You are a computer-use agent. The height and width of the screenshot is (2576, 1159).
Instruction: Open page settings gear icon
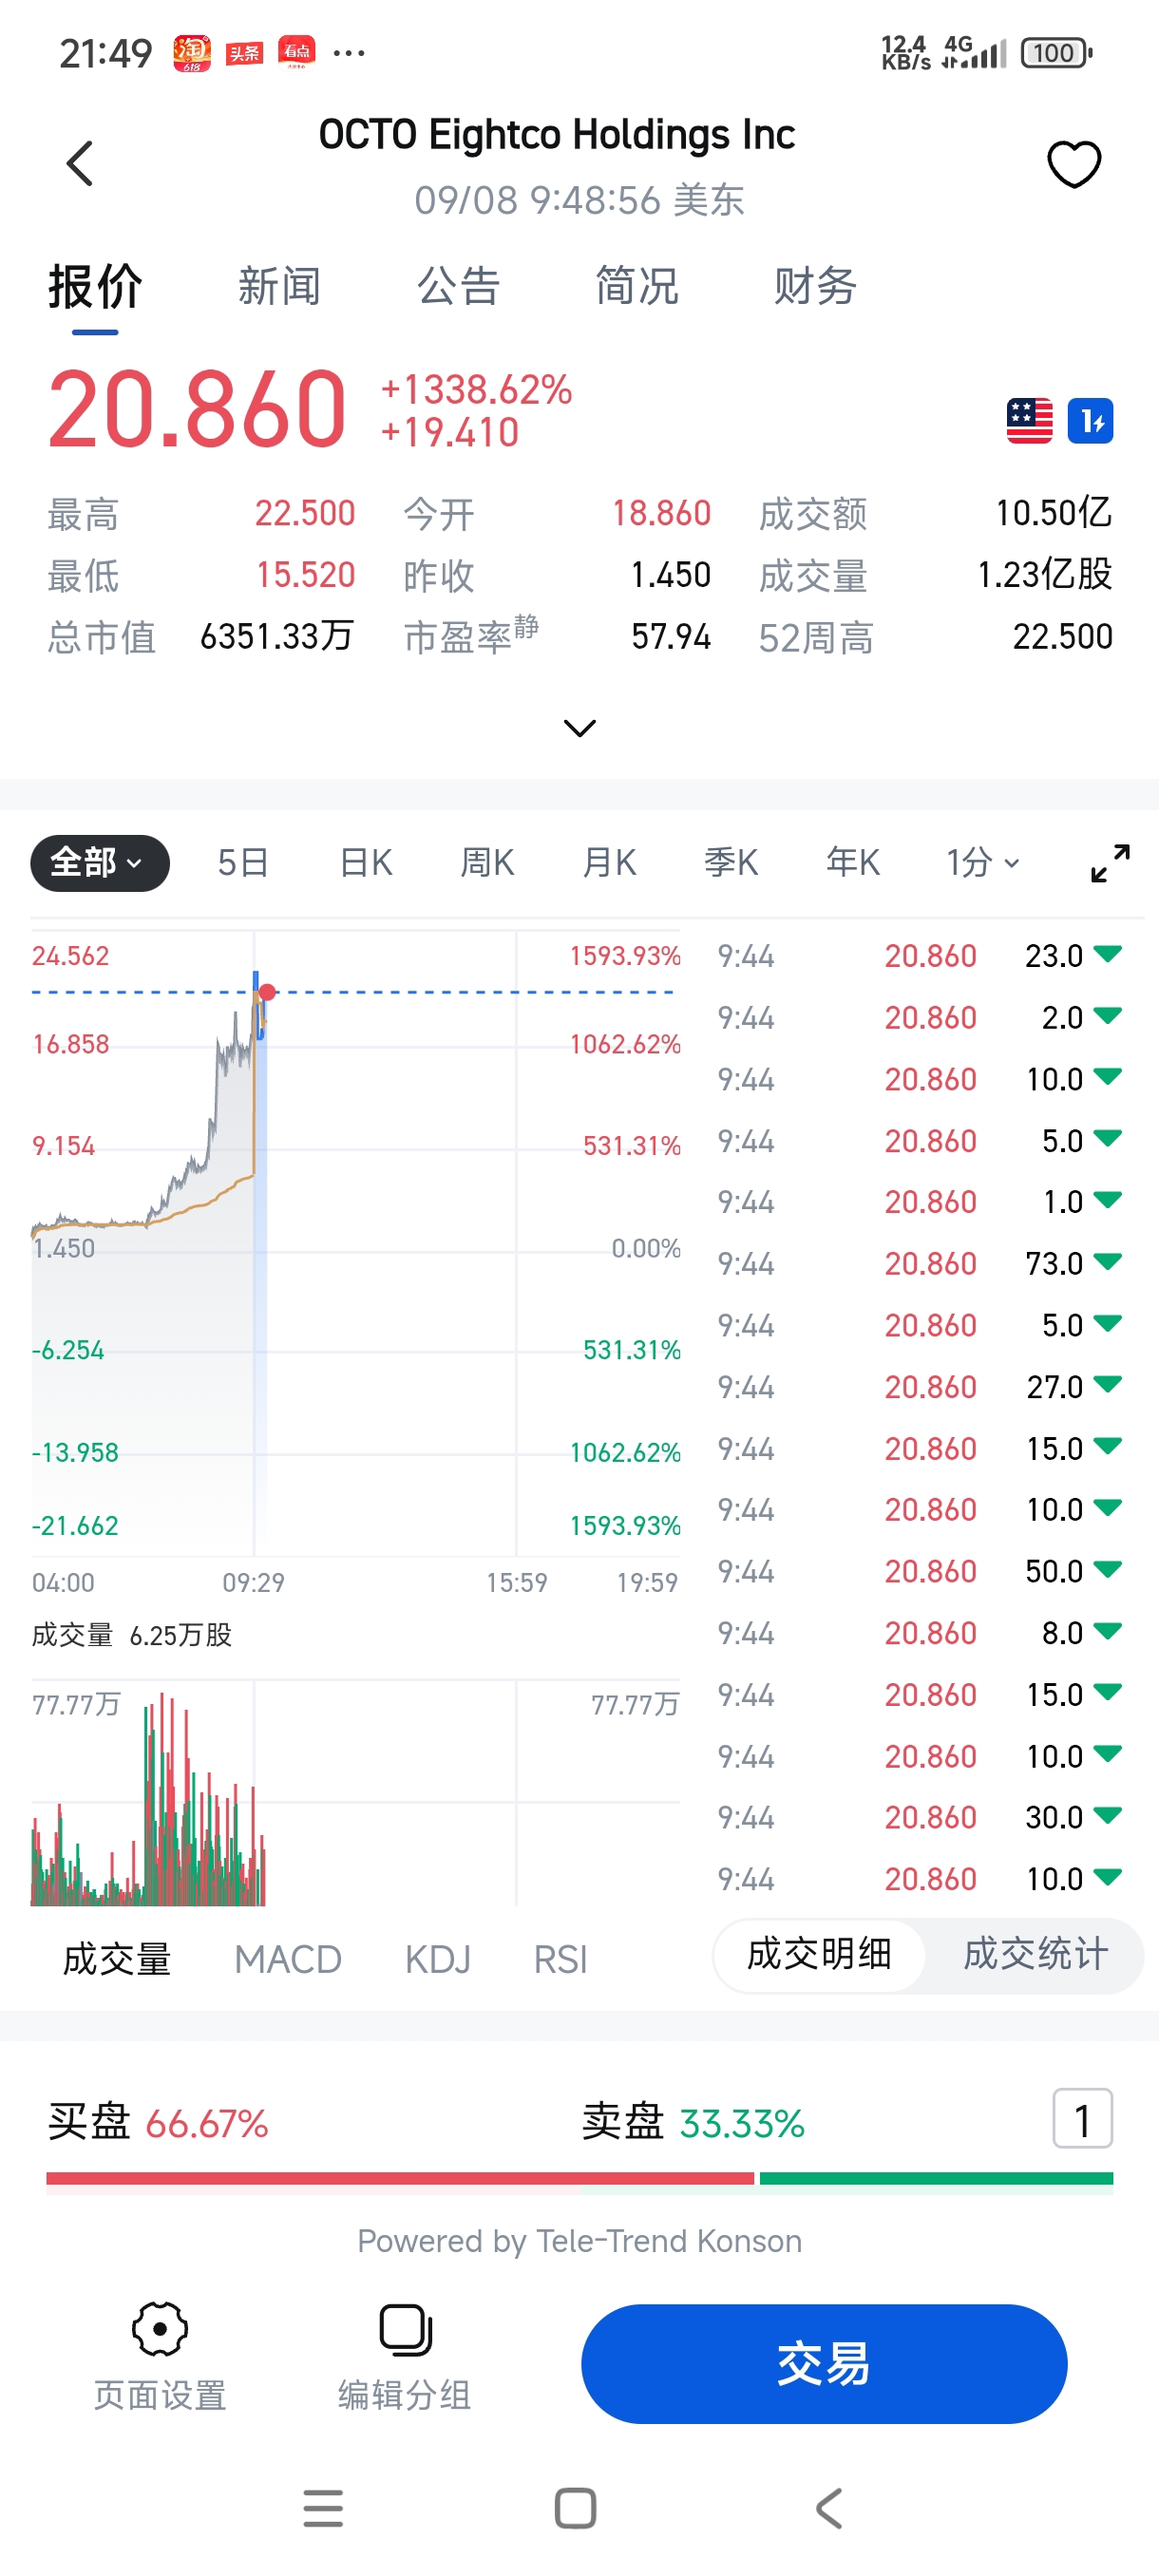[x=160, y=2330]
